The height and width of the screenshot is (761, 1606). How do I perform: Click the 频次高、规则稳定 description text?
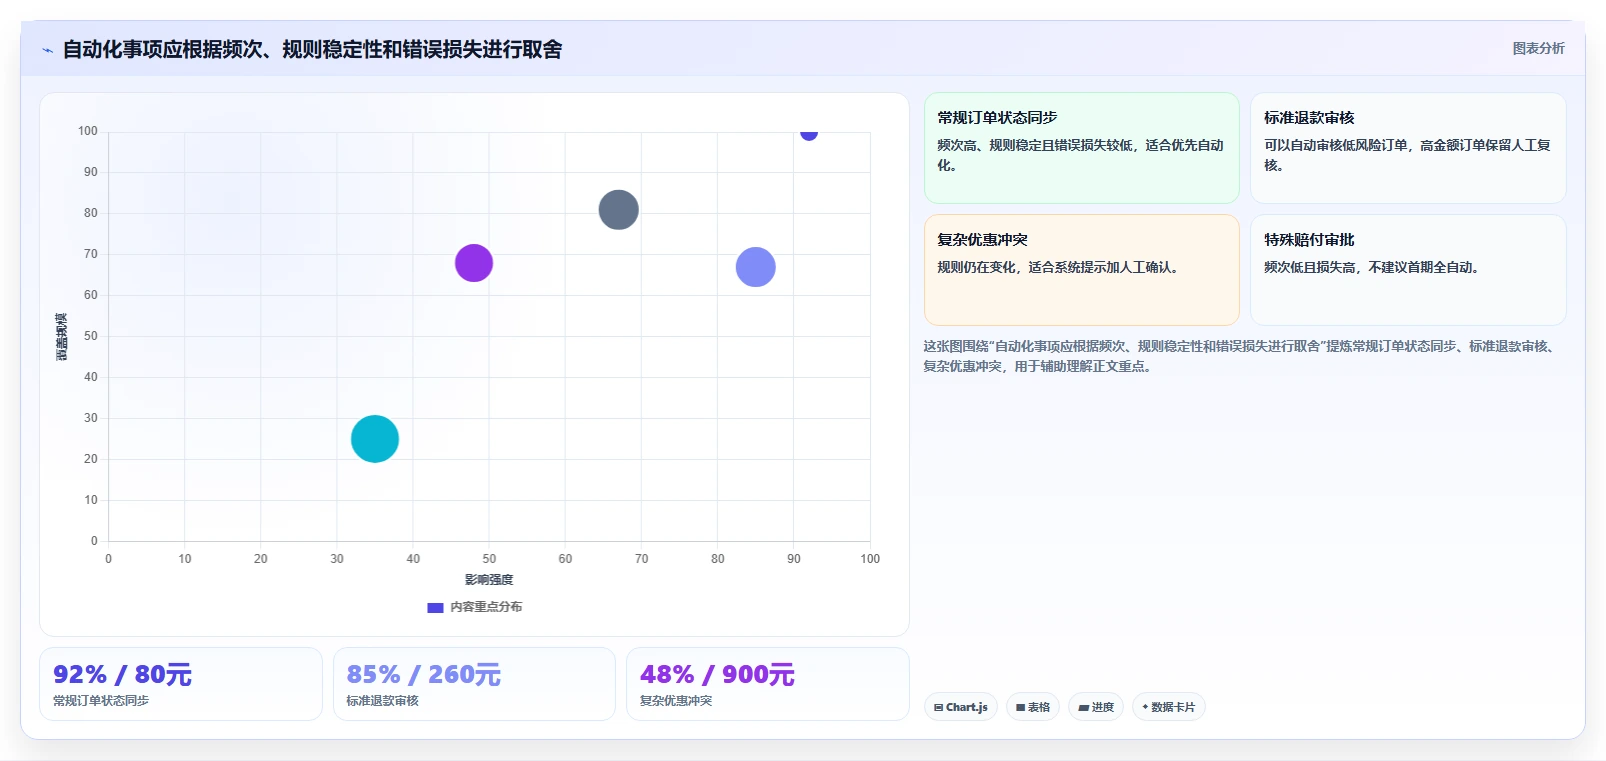coord(1081,155)
